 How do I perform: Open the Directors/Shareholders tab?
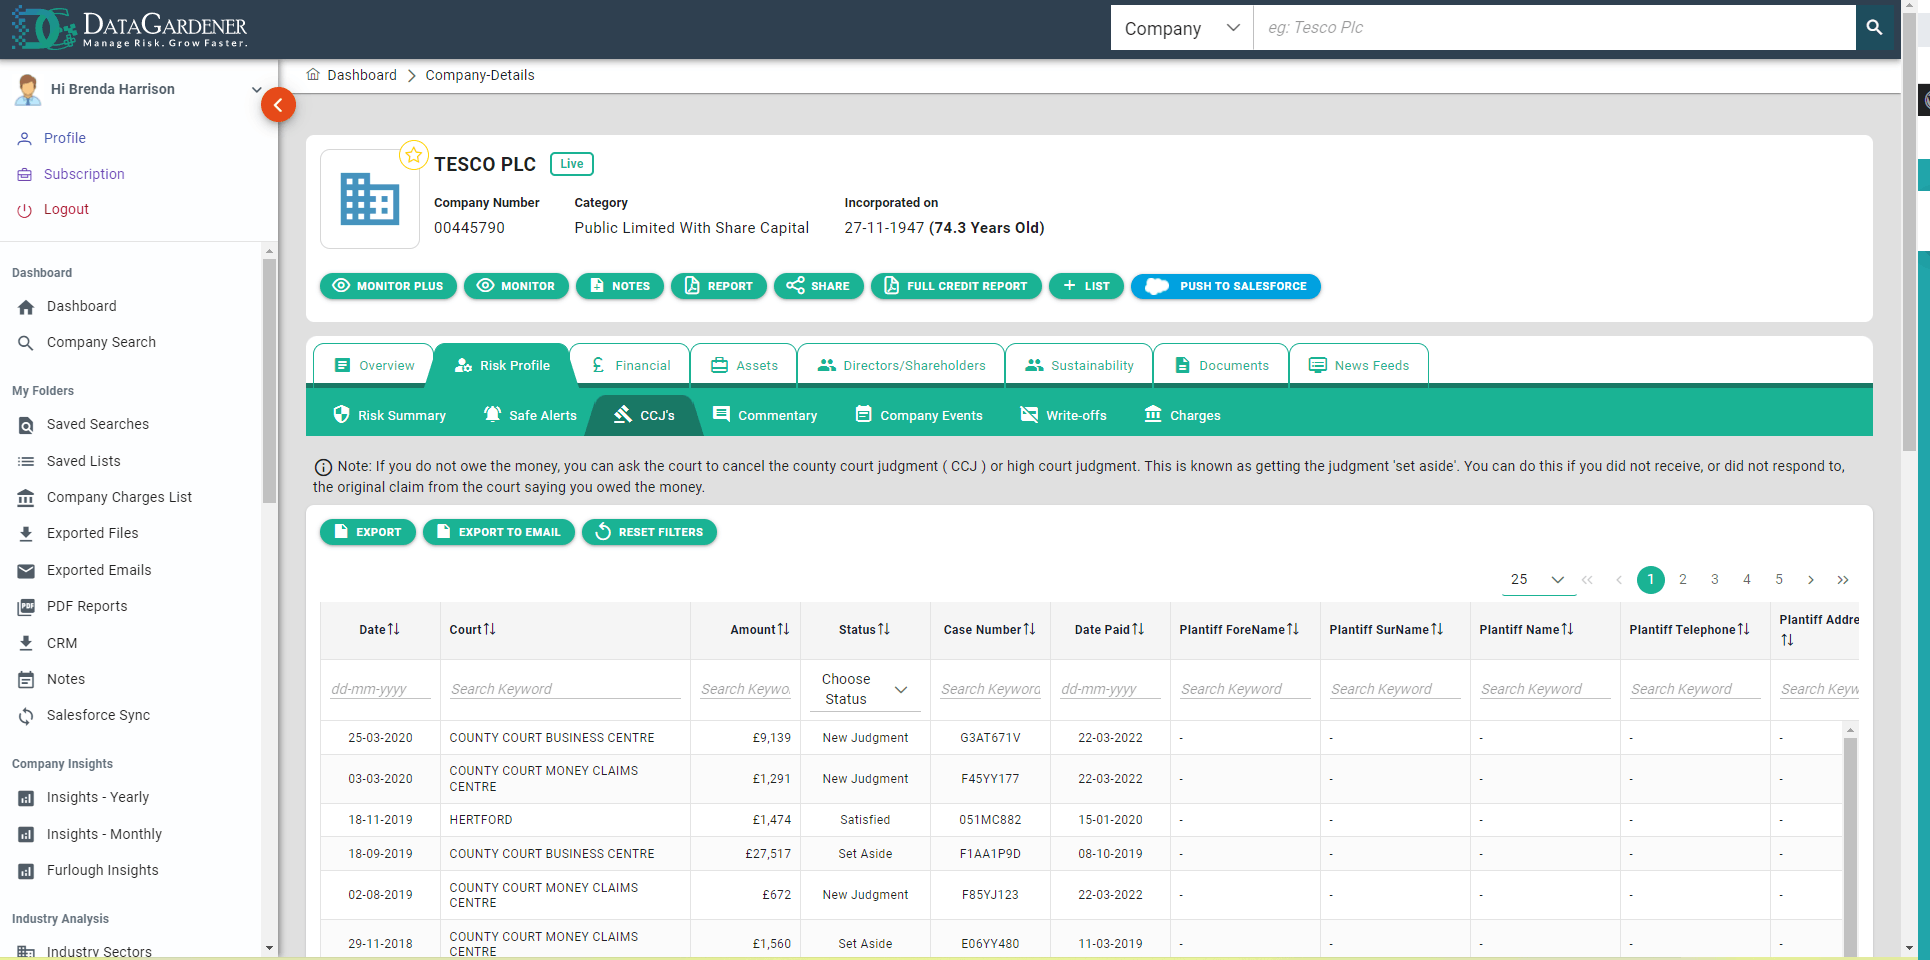pos(901,365)
